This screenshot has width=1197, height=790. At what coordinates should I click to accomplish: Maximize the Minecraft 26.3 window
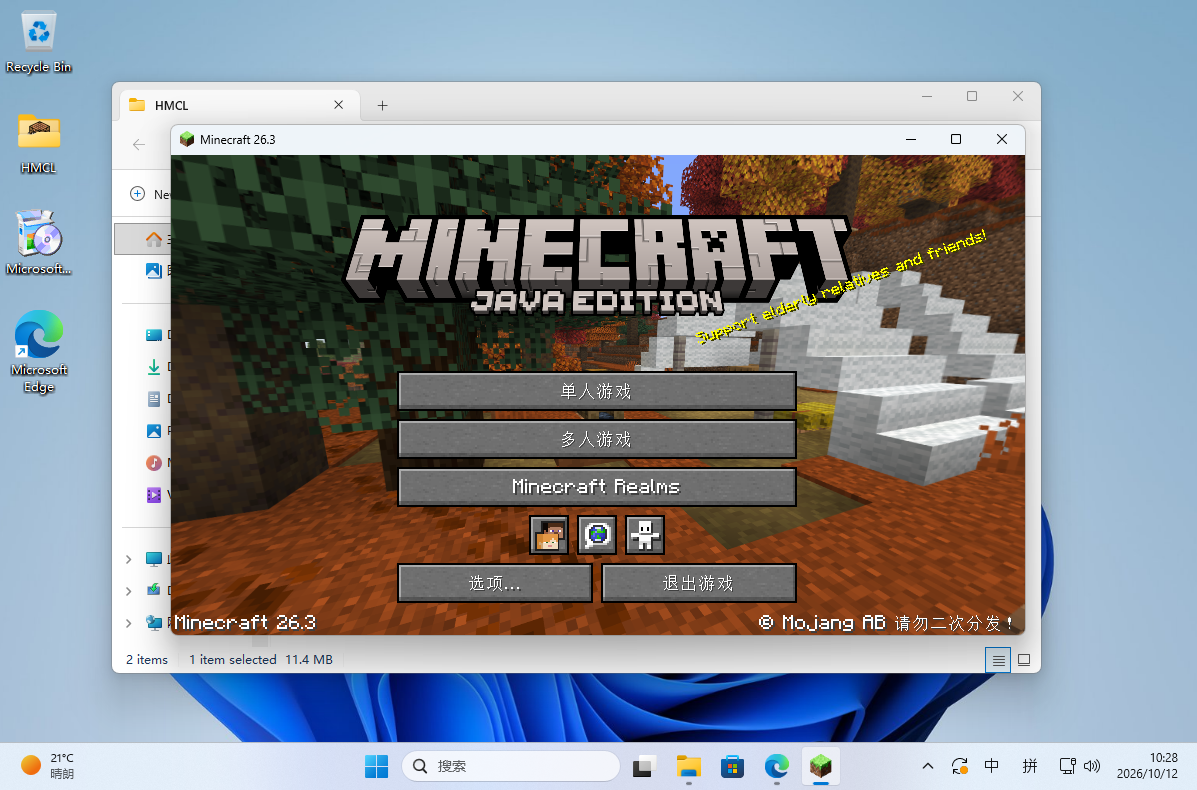(x=956, y=139)
